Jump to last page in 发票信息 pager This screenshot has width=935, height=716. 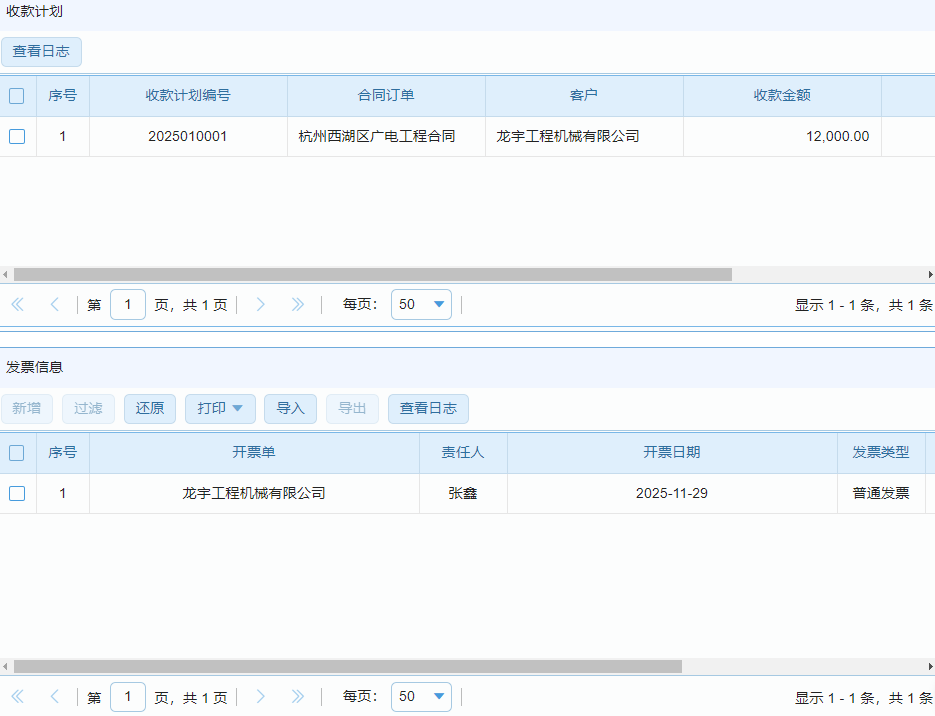pyautogui.click(x=297, y=697)
